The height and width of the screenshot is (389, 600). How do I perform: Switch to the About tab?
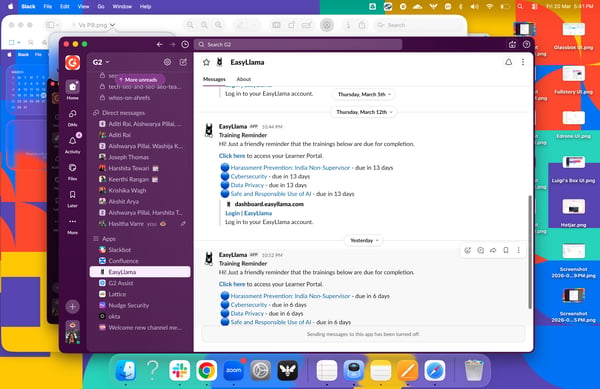pyautogui.click(x=244, y=79)
